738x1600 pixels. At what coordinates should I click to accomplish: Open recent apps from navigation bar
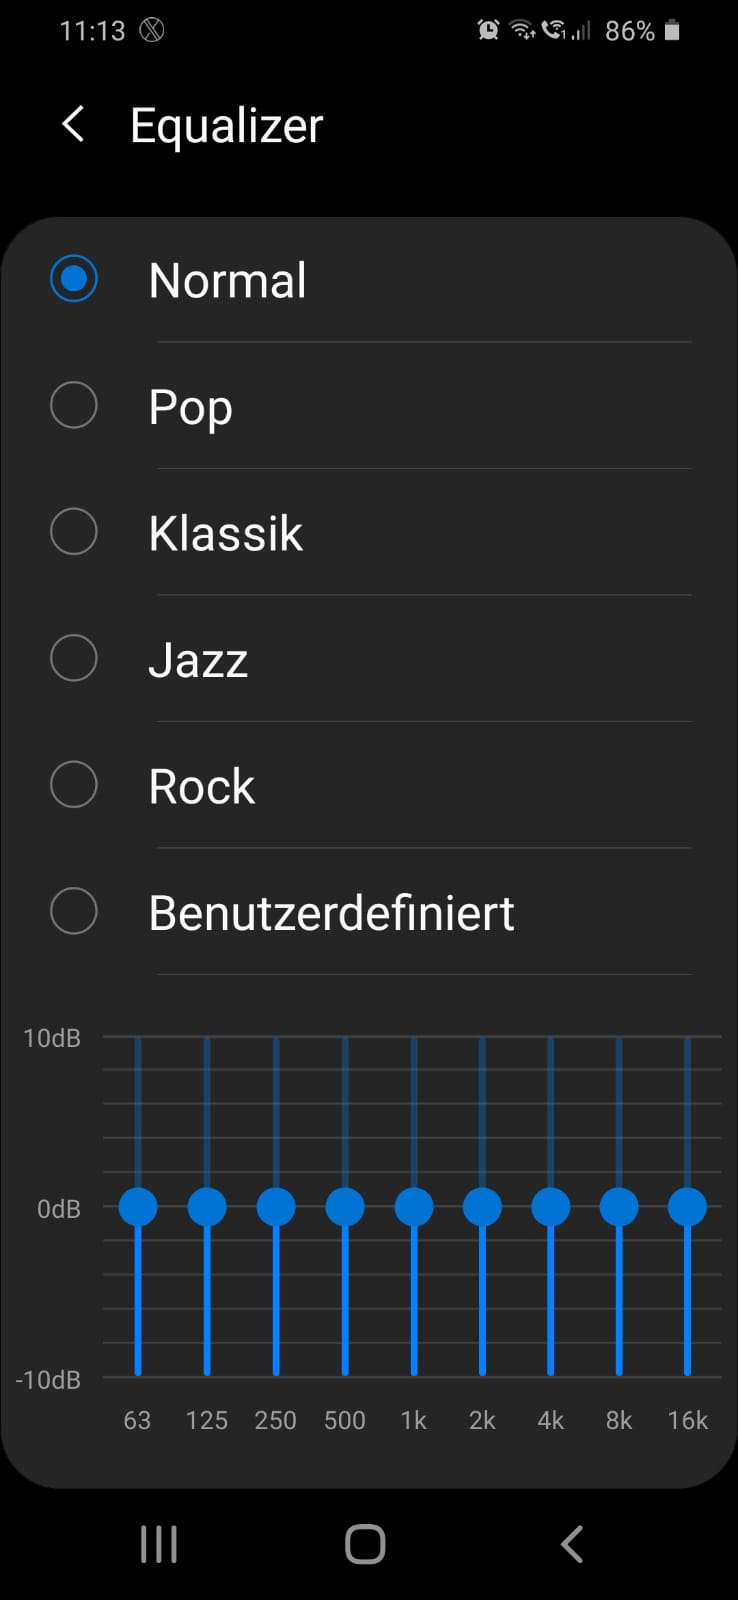click(x=159, y=1544)
